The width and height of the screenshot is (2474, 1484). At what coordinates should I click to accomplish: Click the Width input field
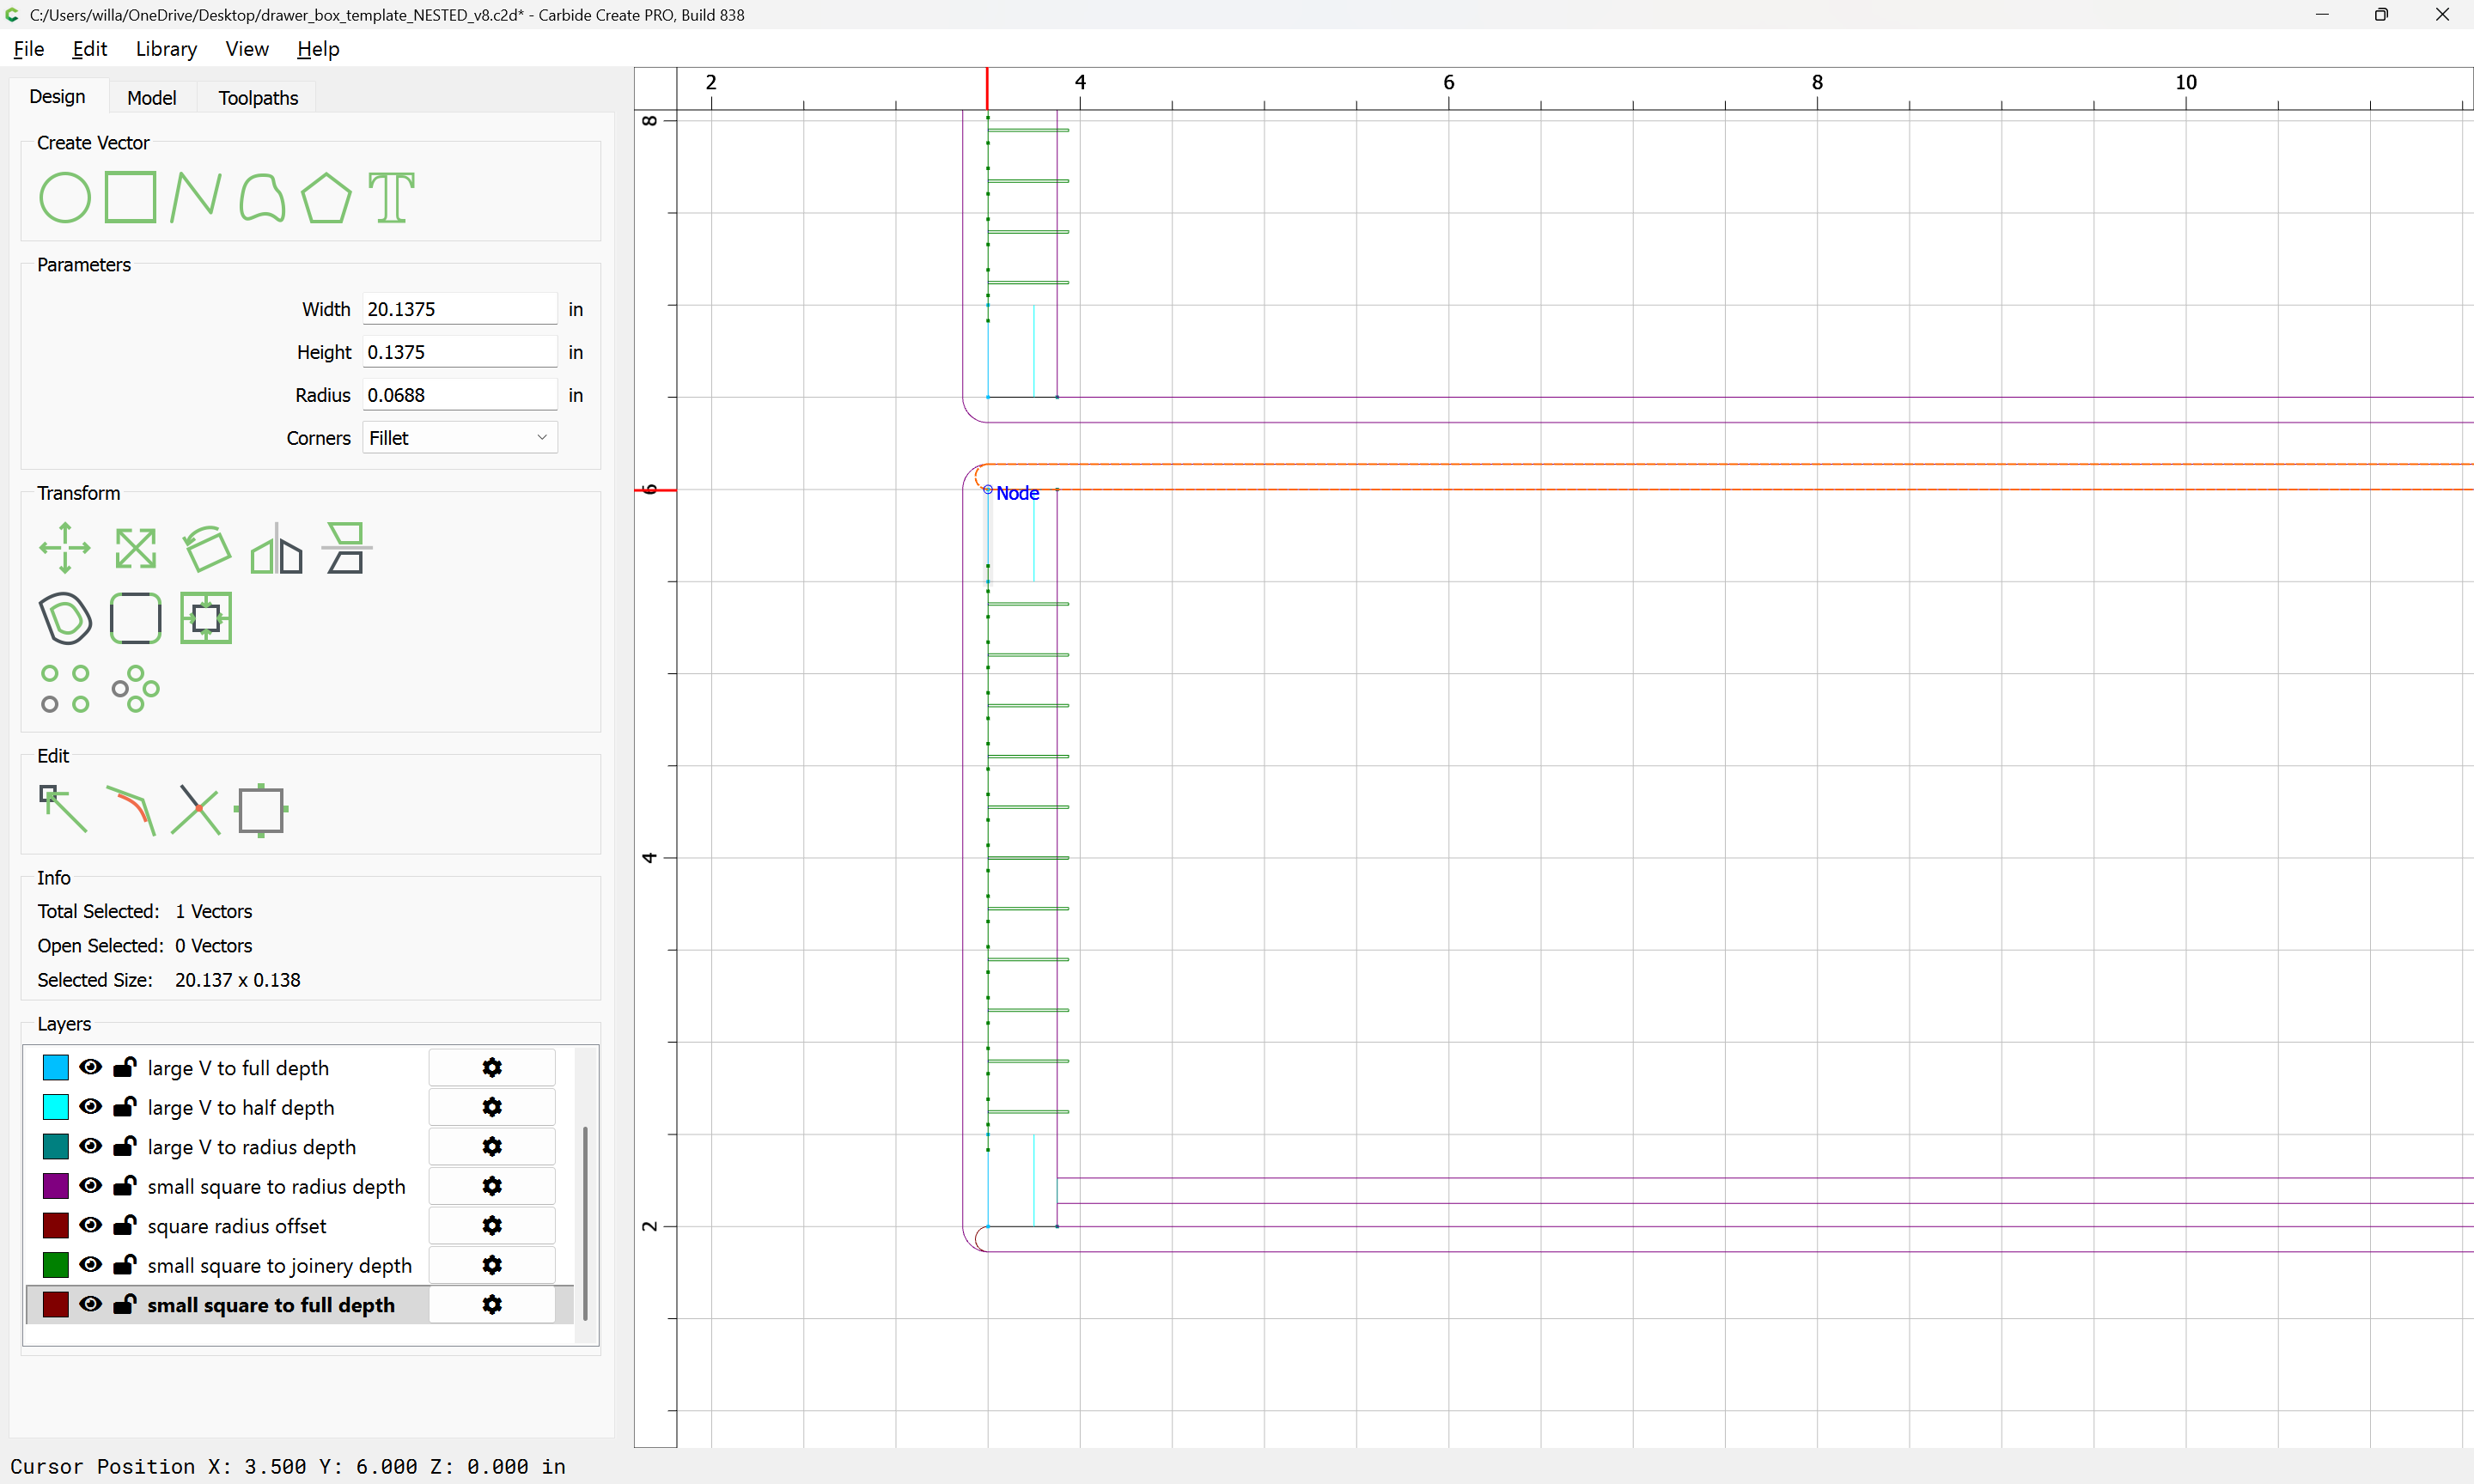[x=459, y=309]
